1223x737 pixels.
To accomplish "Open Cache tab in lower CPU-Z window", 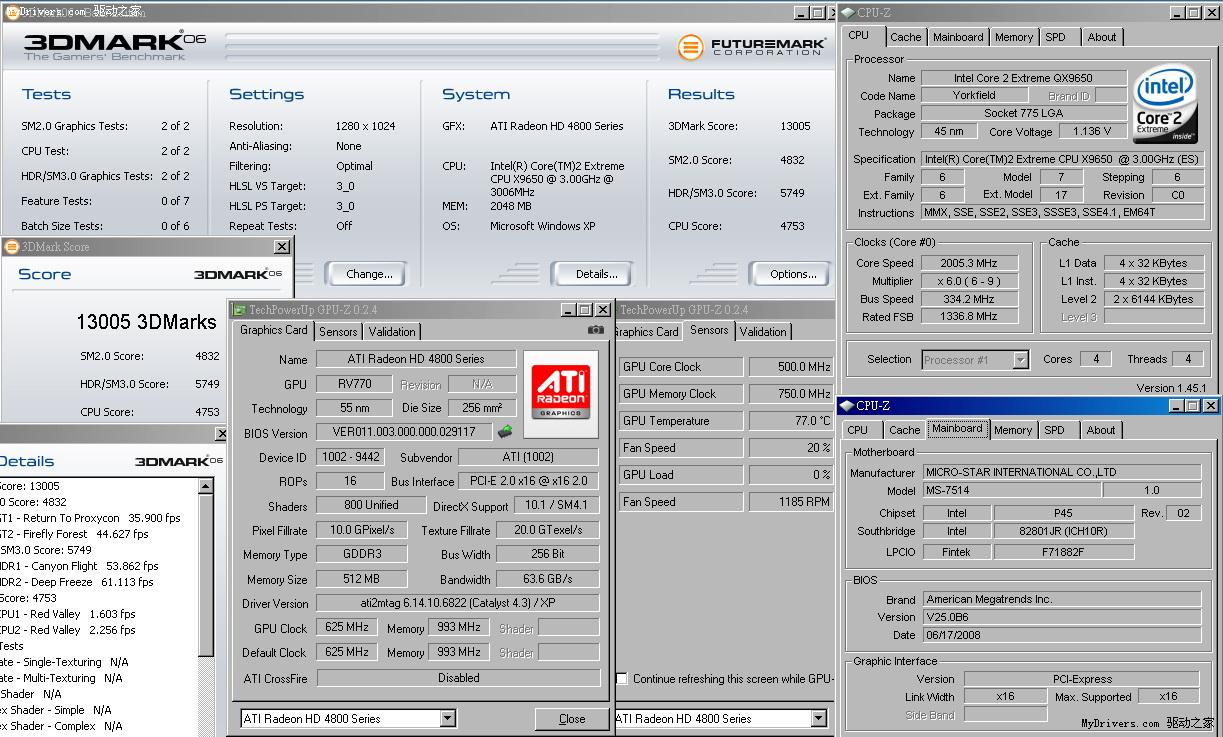I will (x=905, y=430).
